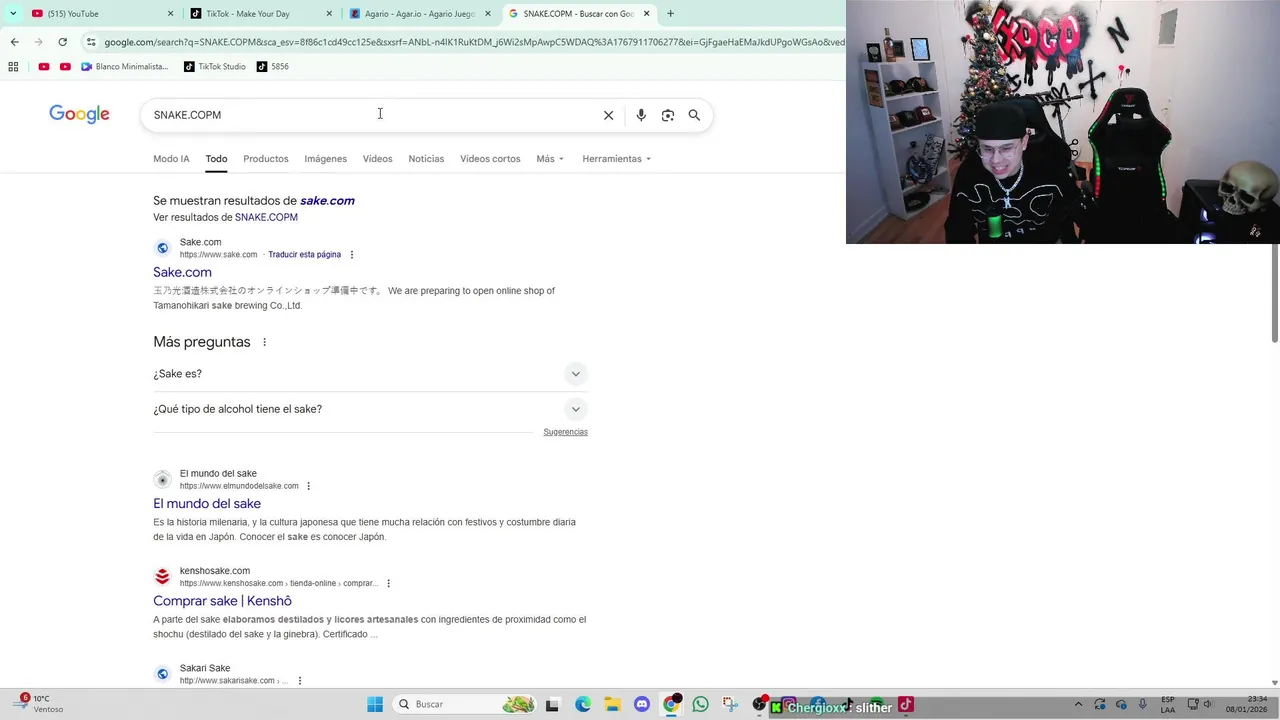The image size is (1280, 720).
Task: Open Windows Start menu
Action: pyautogui.click(x=375, y=705)
